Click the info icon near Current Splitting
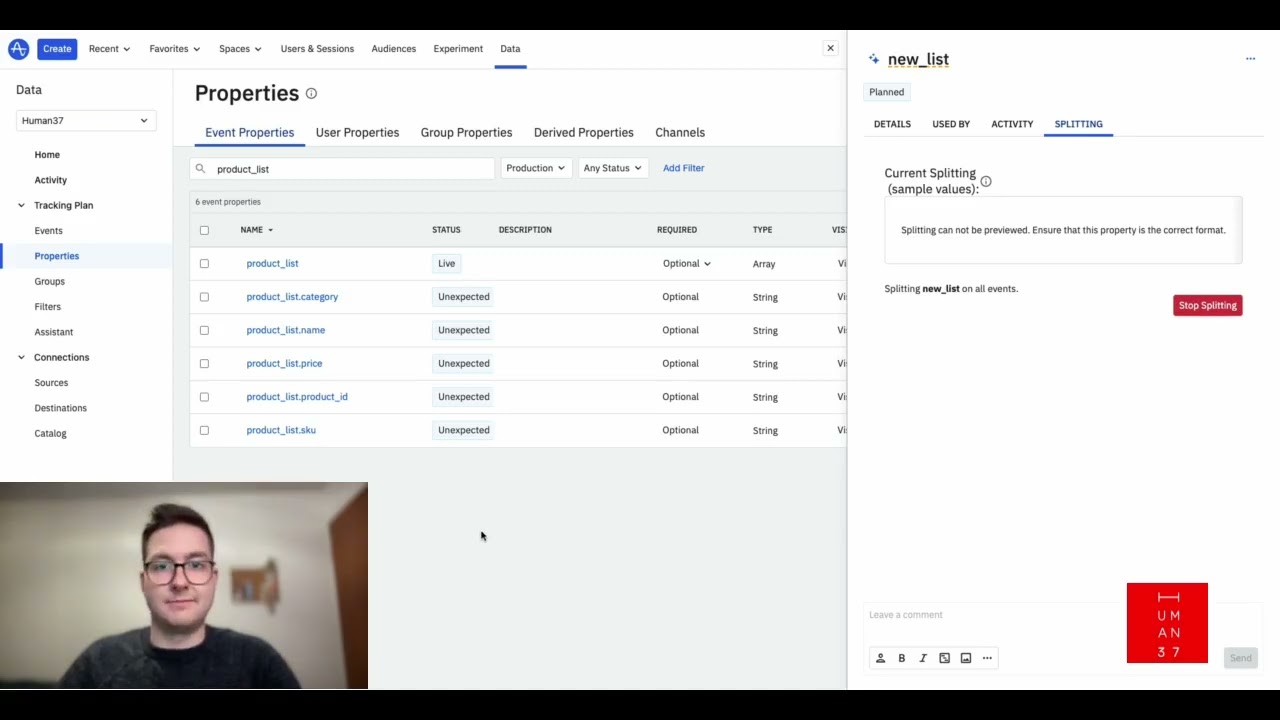 pos(986,181)
